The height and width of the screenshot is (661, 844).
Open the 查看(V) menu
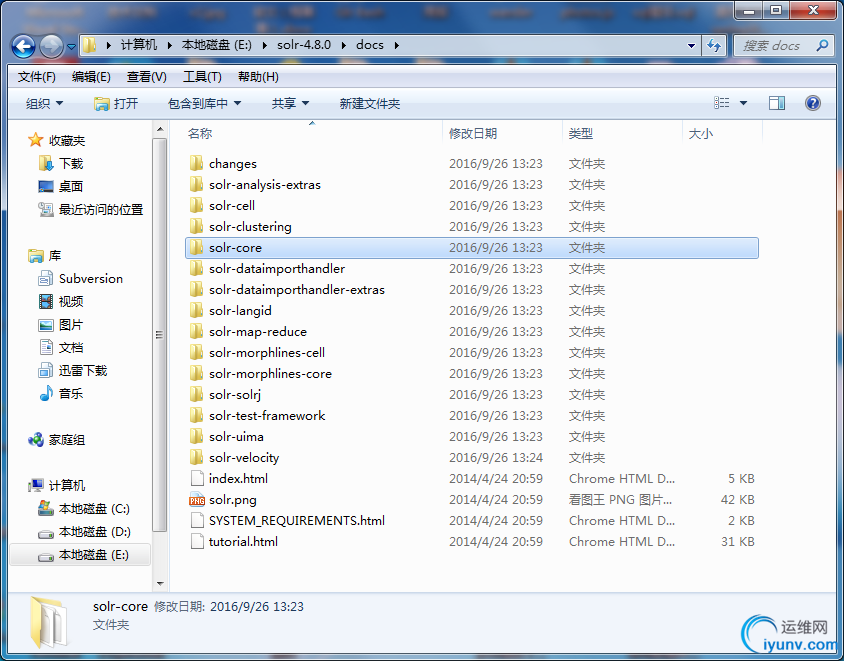(x=146, y=77)
